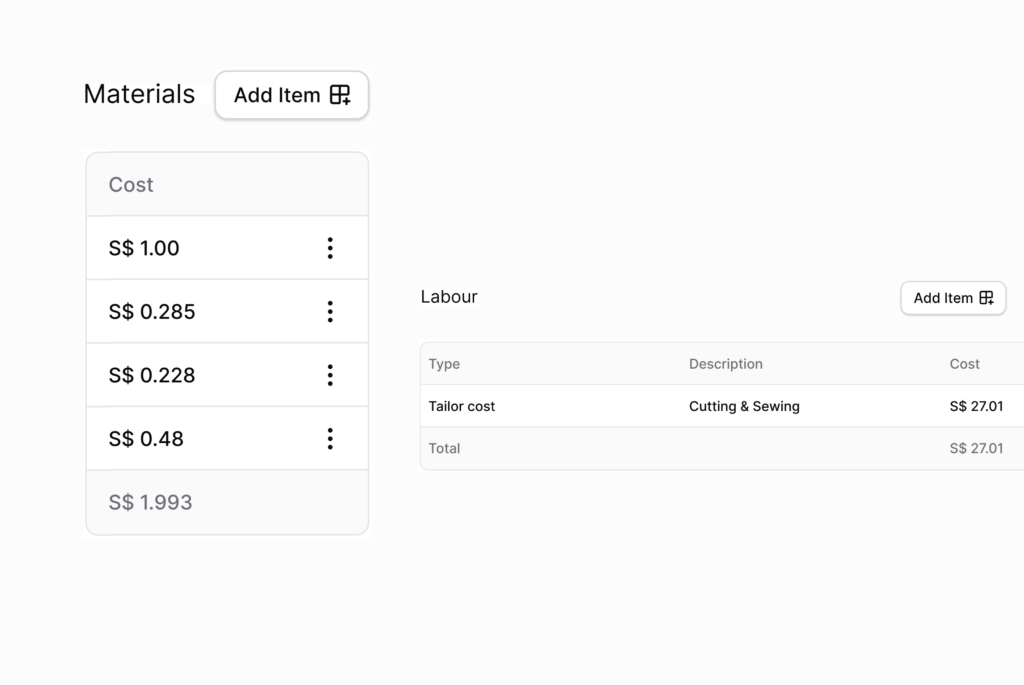Click the Materials Cost column header

click(x=131, y=185)
